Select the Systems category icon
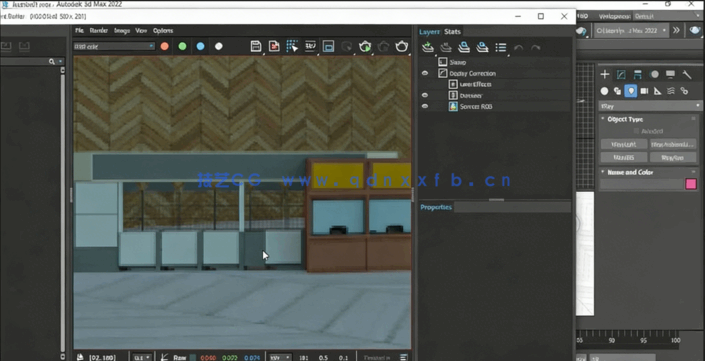Viewport: 705px width, 361px height. (x=684, y=91)
